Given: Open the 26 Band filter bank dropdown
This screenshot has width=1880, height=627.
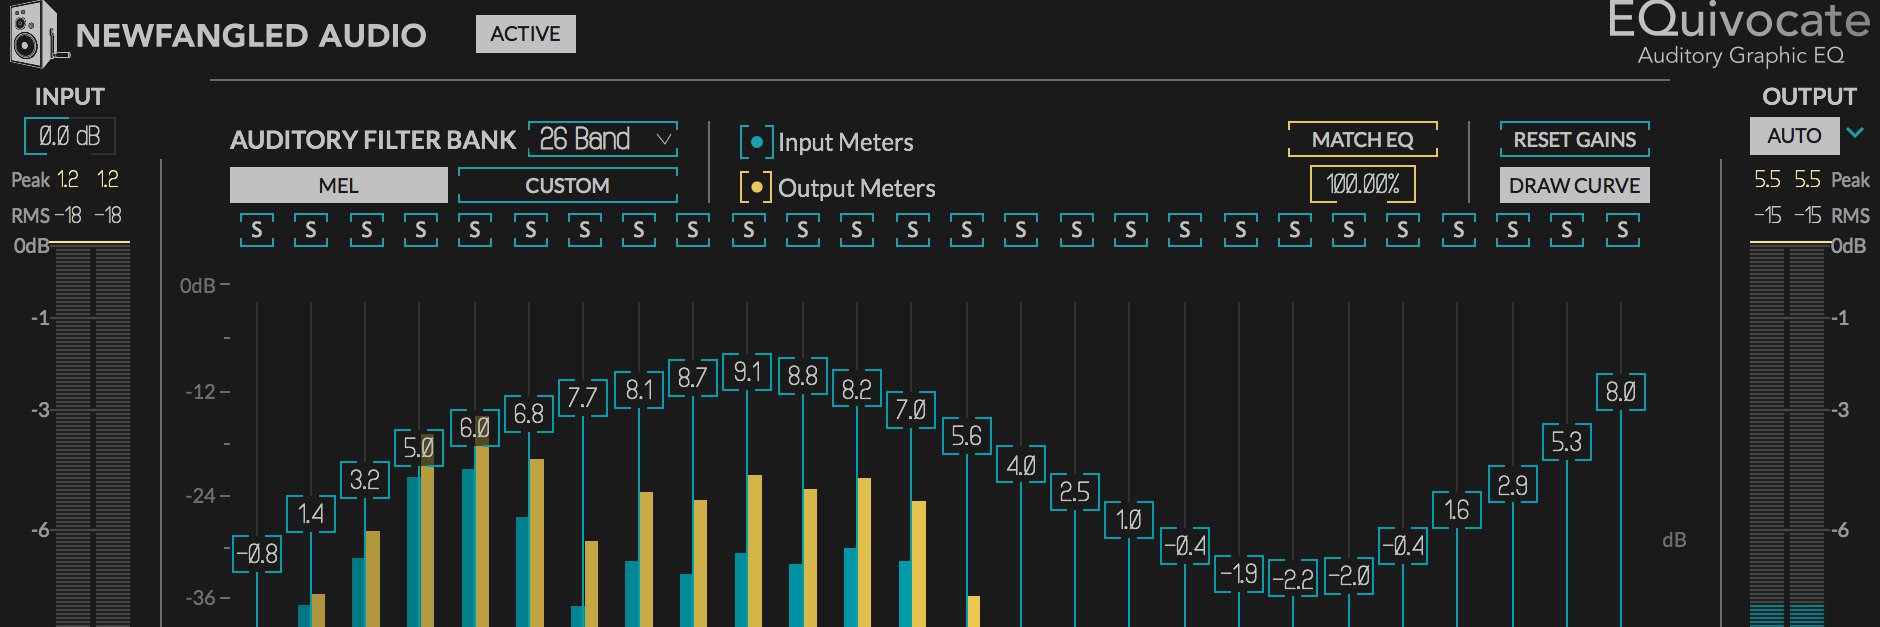Looking at the screenshot, I should pos(603,139).
